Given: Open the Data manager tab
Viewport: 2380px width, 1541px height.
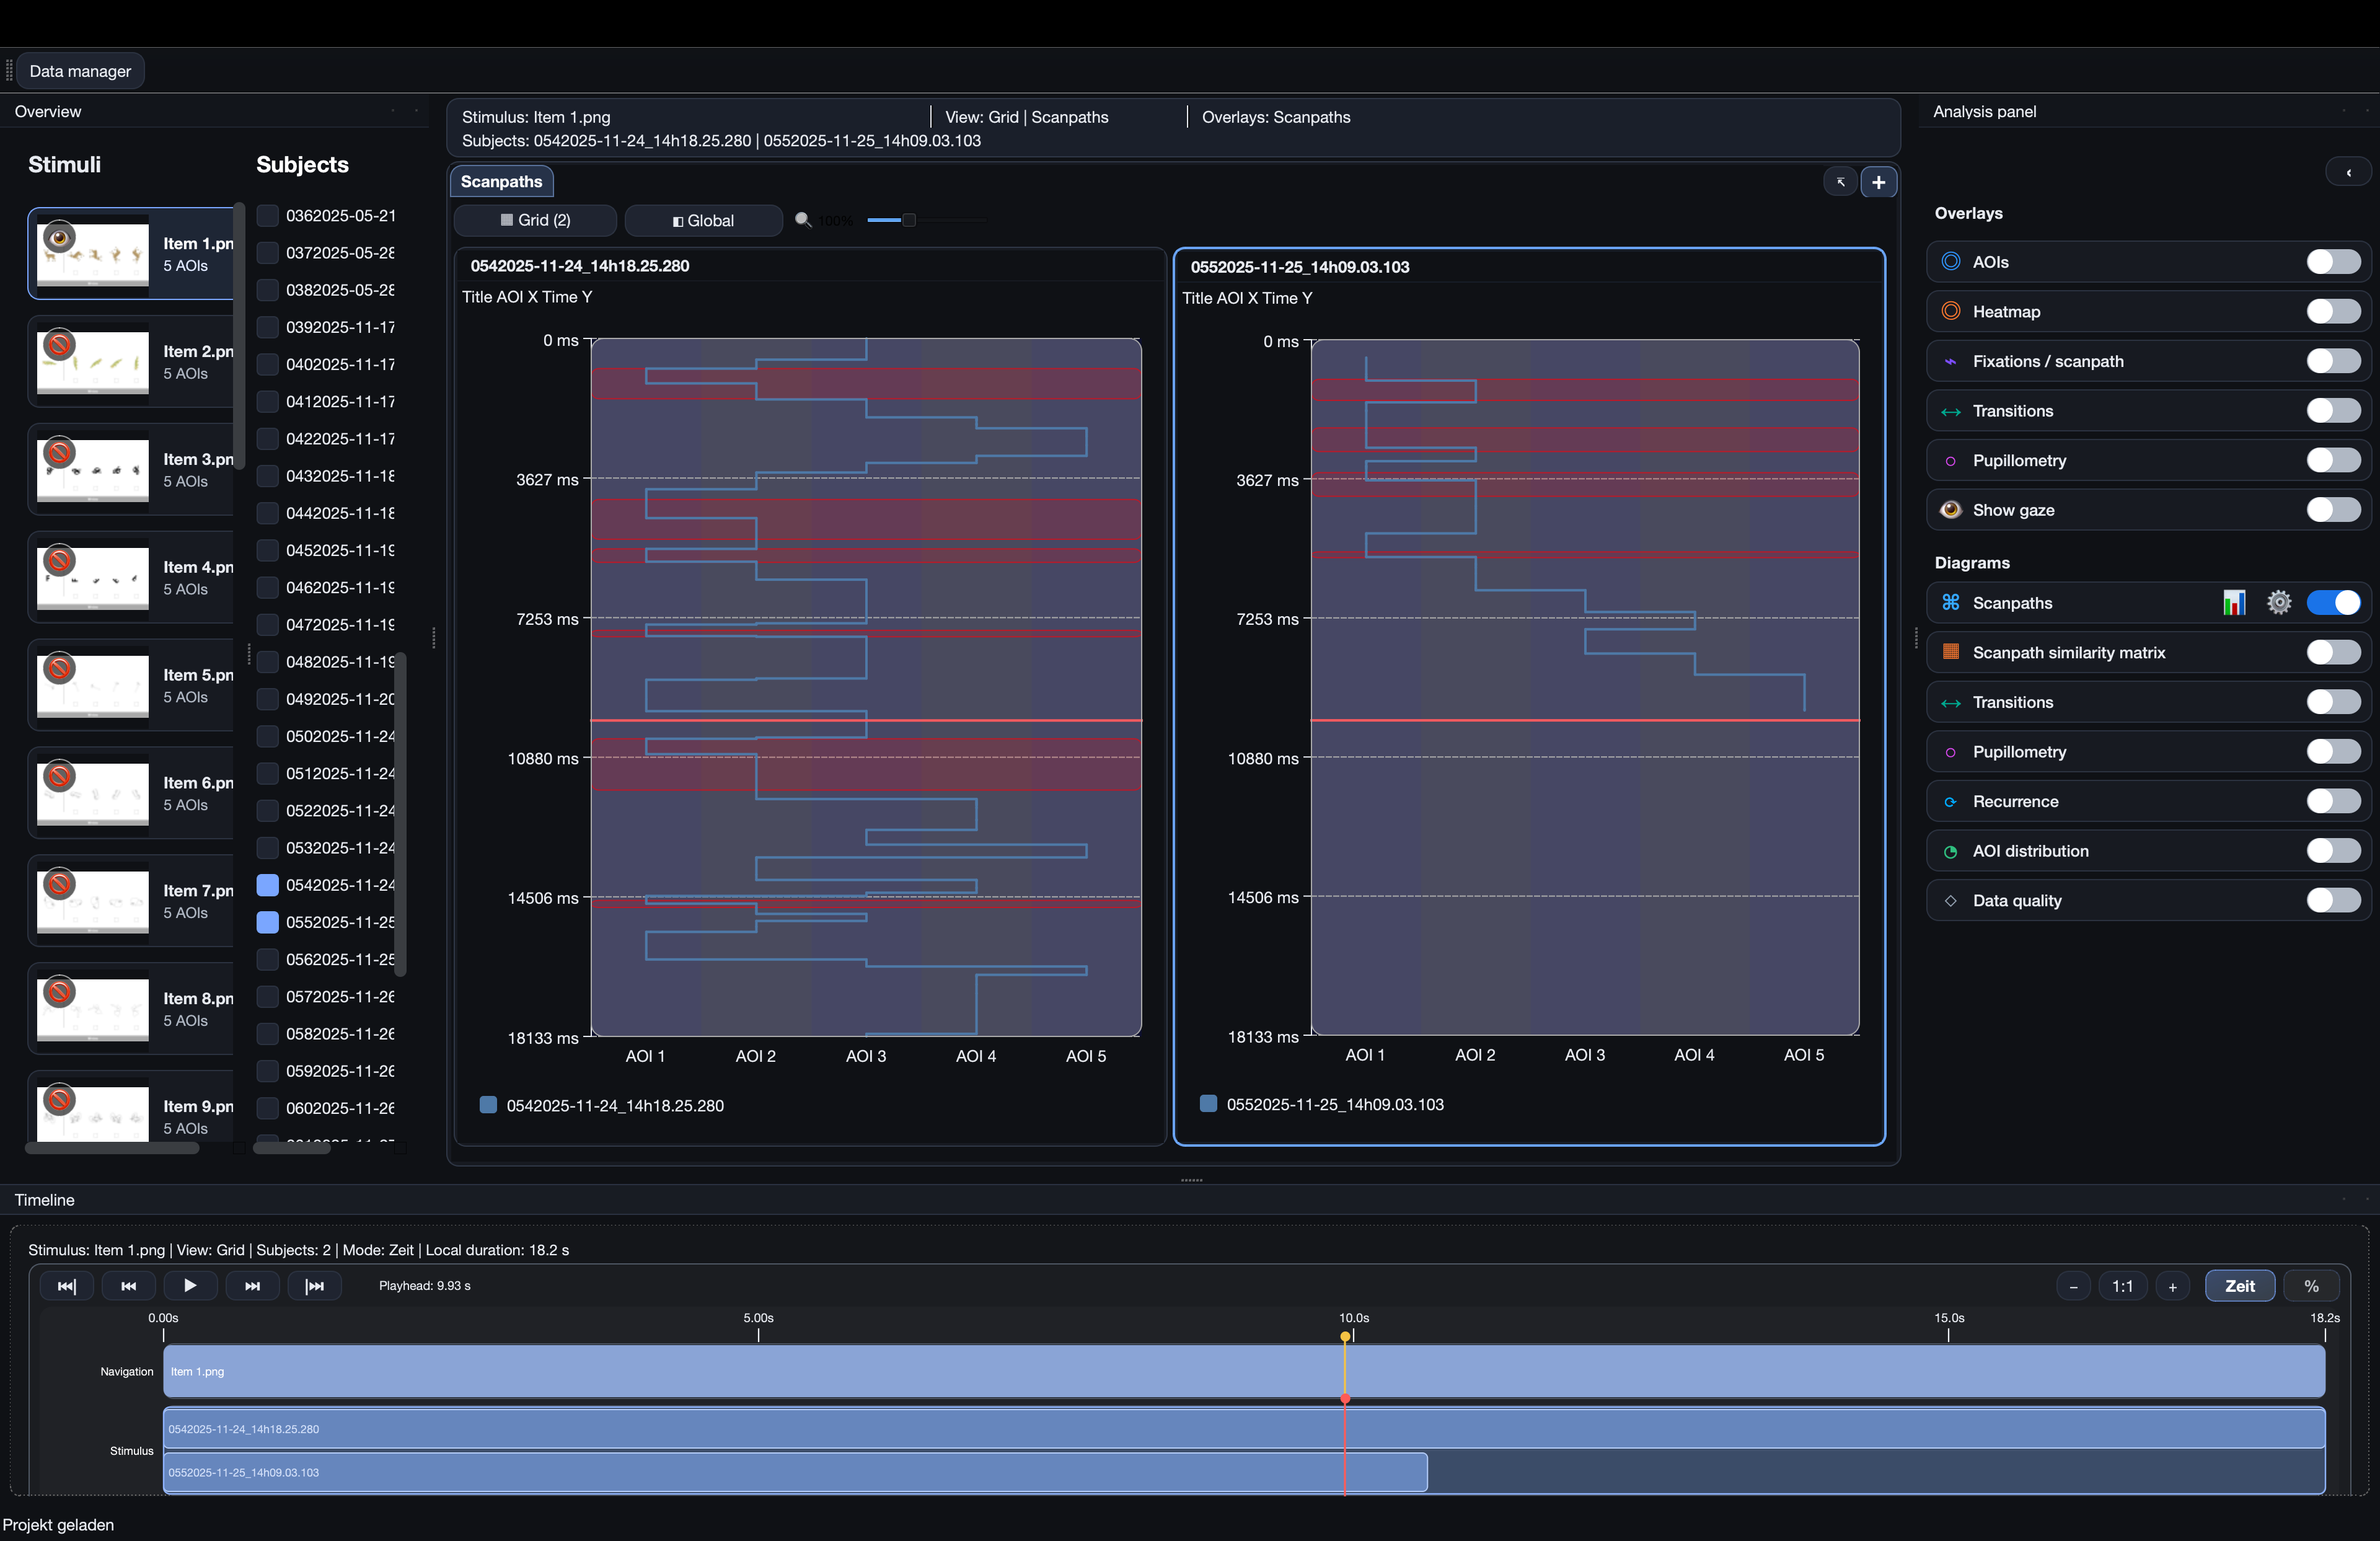Looking at the screenshot, I should tap(80, 71).
